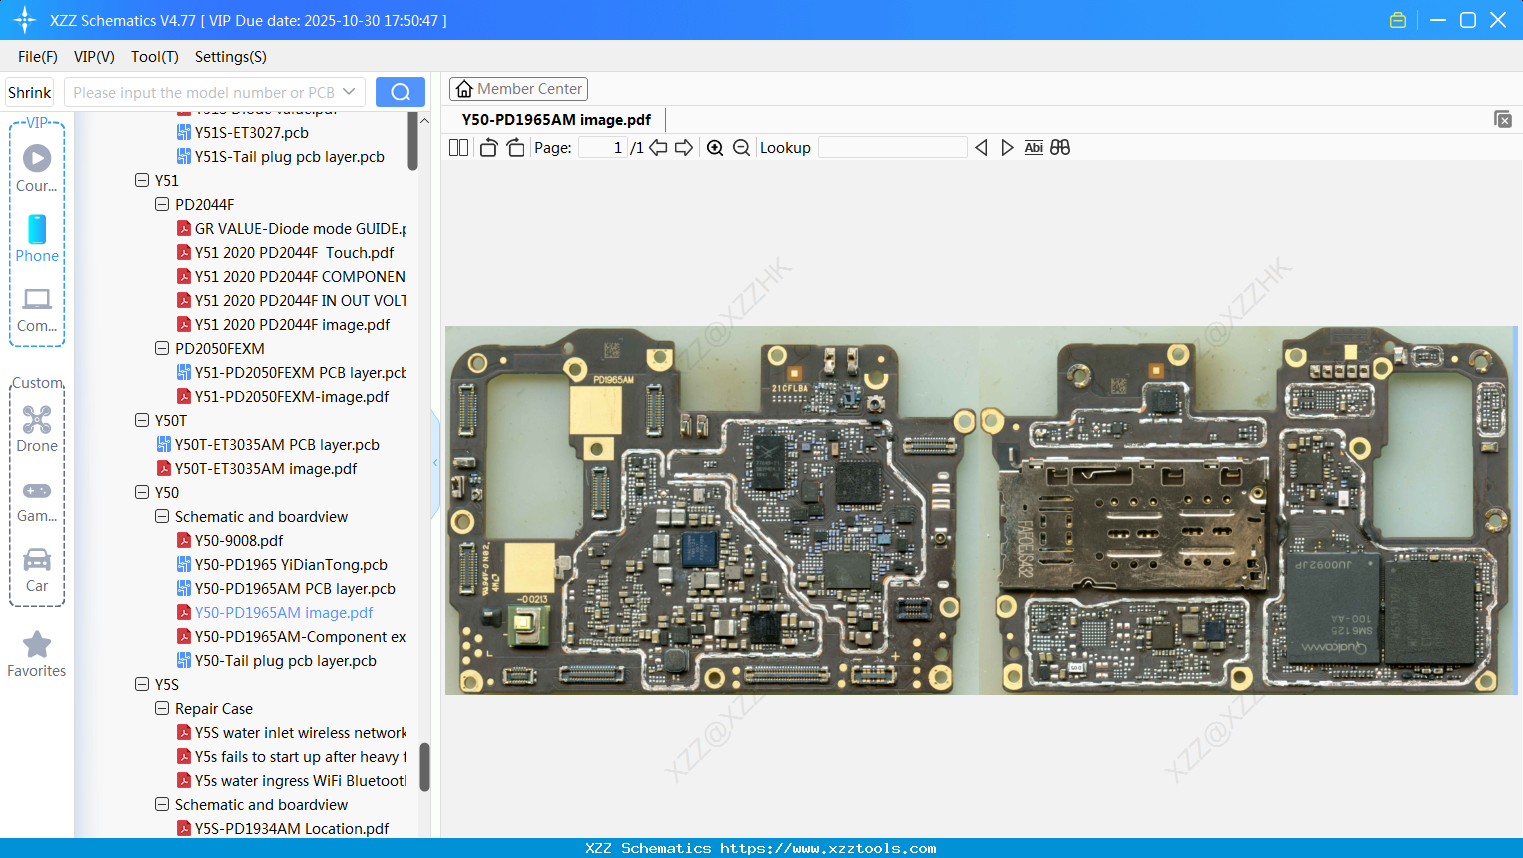Open the Car category
The image size is (1523, 858).
(37, 569)
